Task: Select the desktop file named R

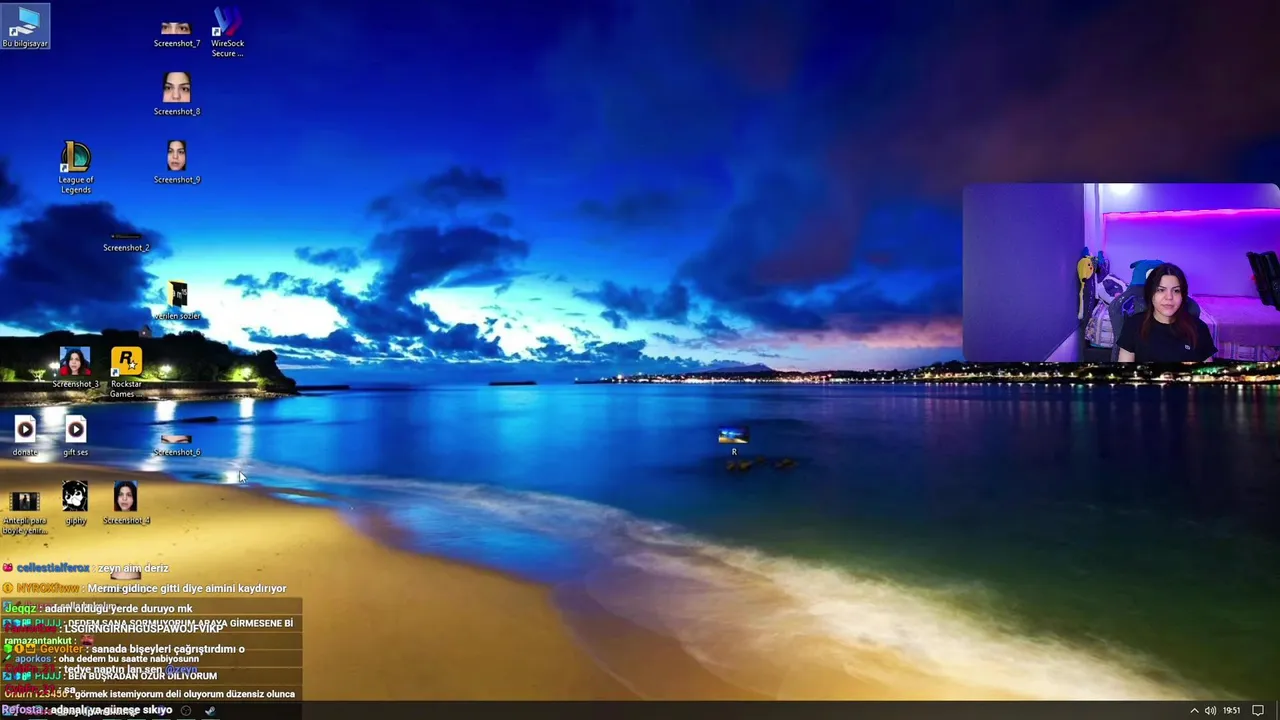Action: coord(733,441)
